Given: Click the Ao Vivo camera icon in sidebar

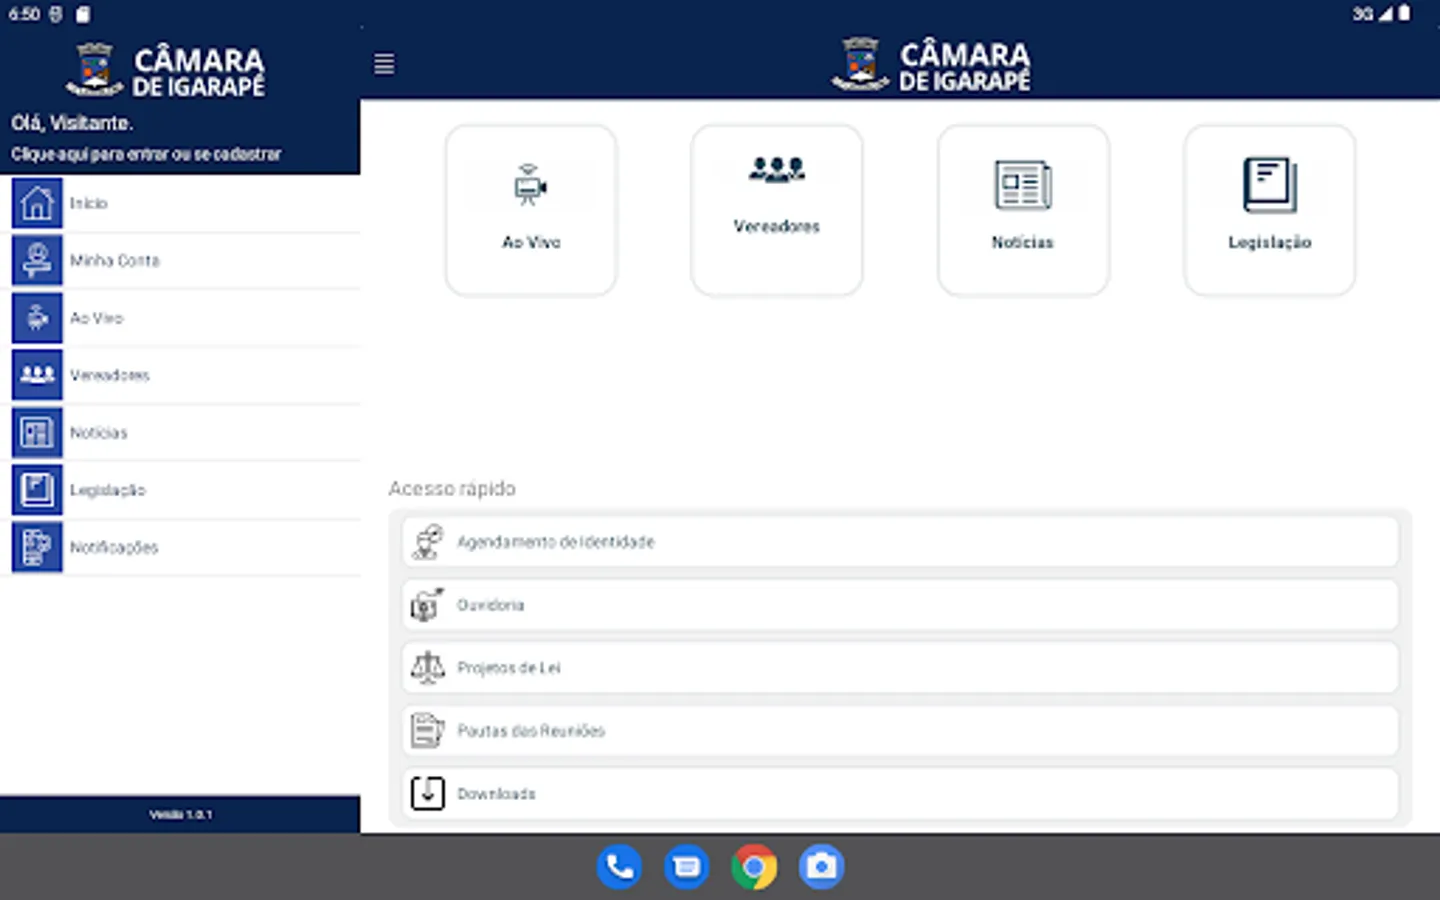Looking at the screenshot, I should pos(37,318).
